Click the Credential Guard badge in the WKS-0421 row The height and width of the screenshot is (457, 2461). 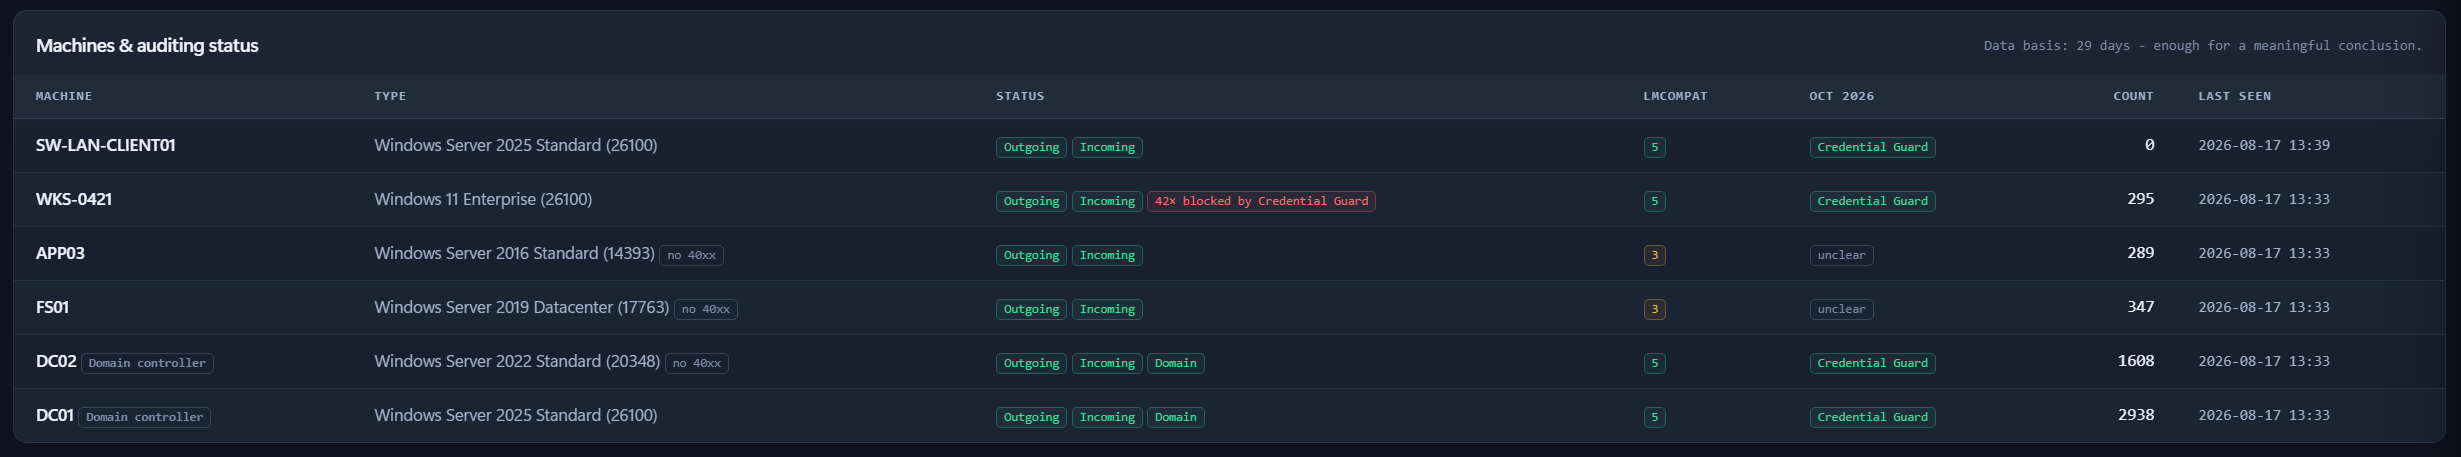[1872, 201]
